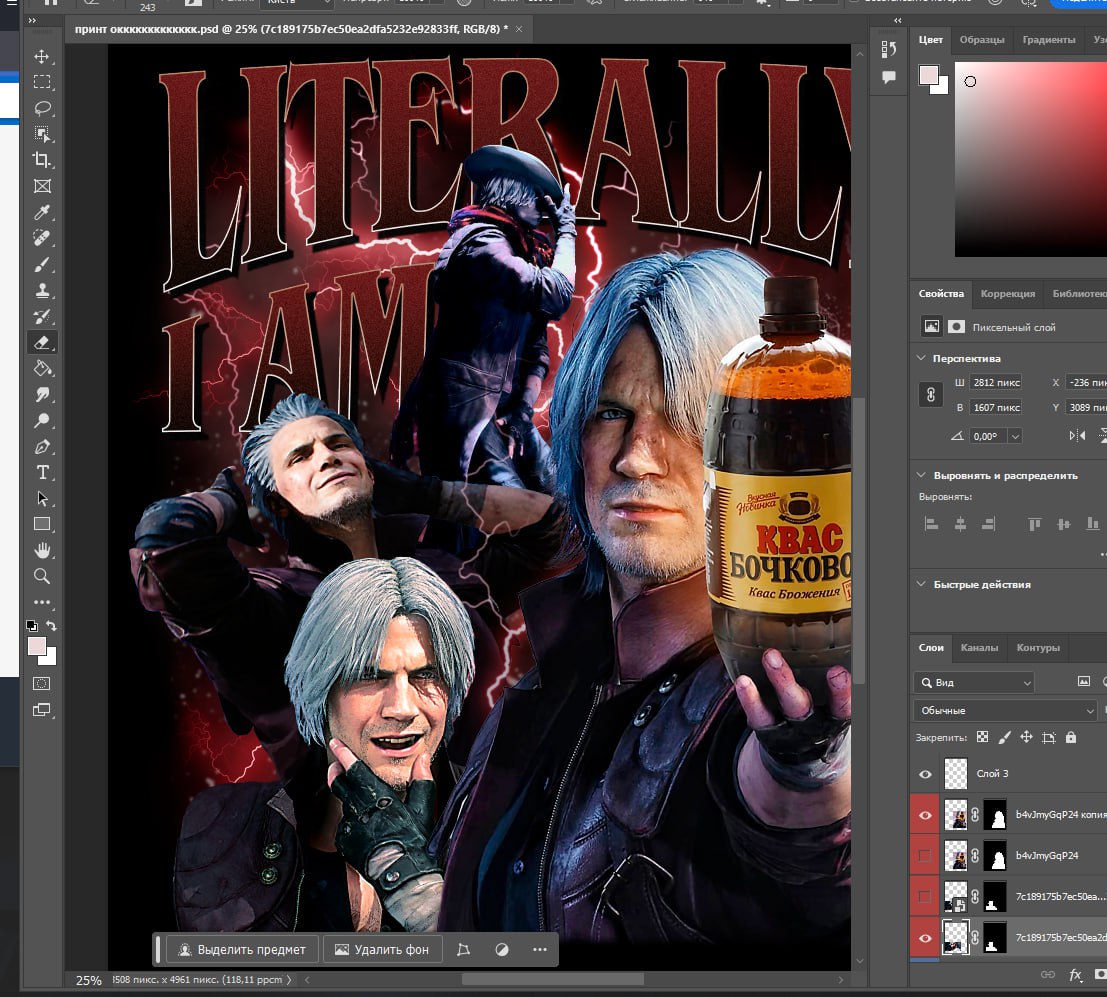The image size is (1107, 997).
Task: Hide layer b4vJmyGqP24 копия
Action: tap(925, 816)
